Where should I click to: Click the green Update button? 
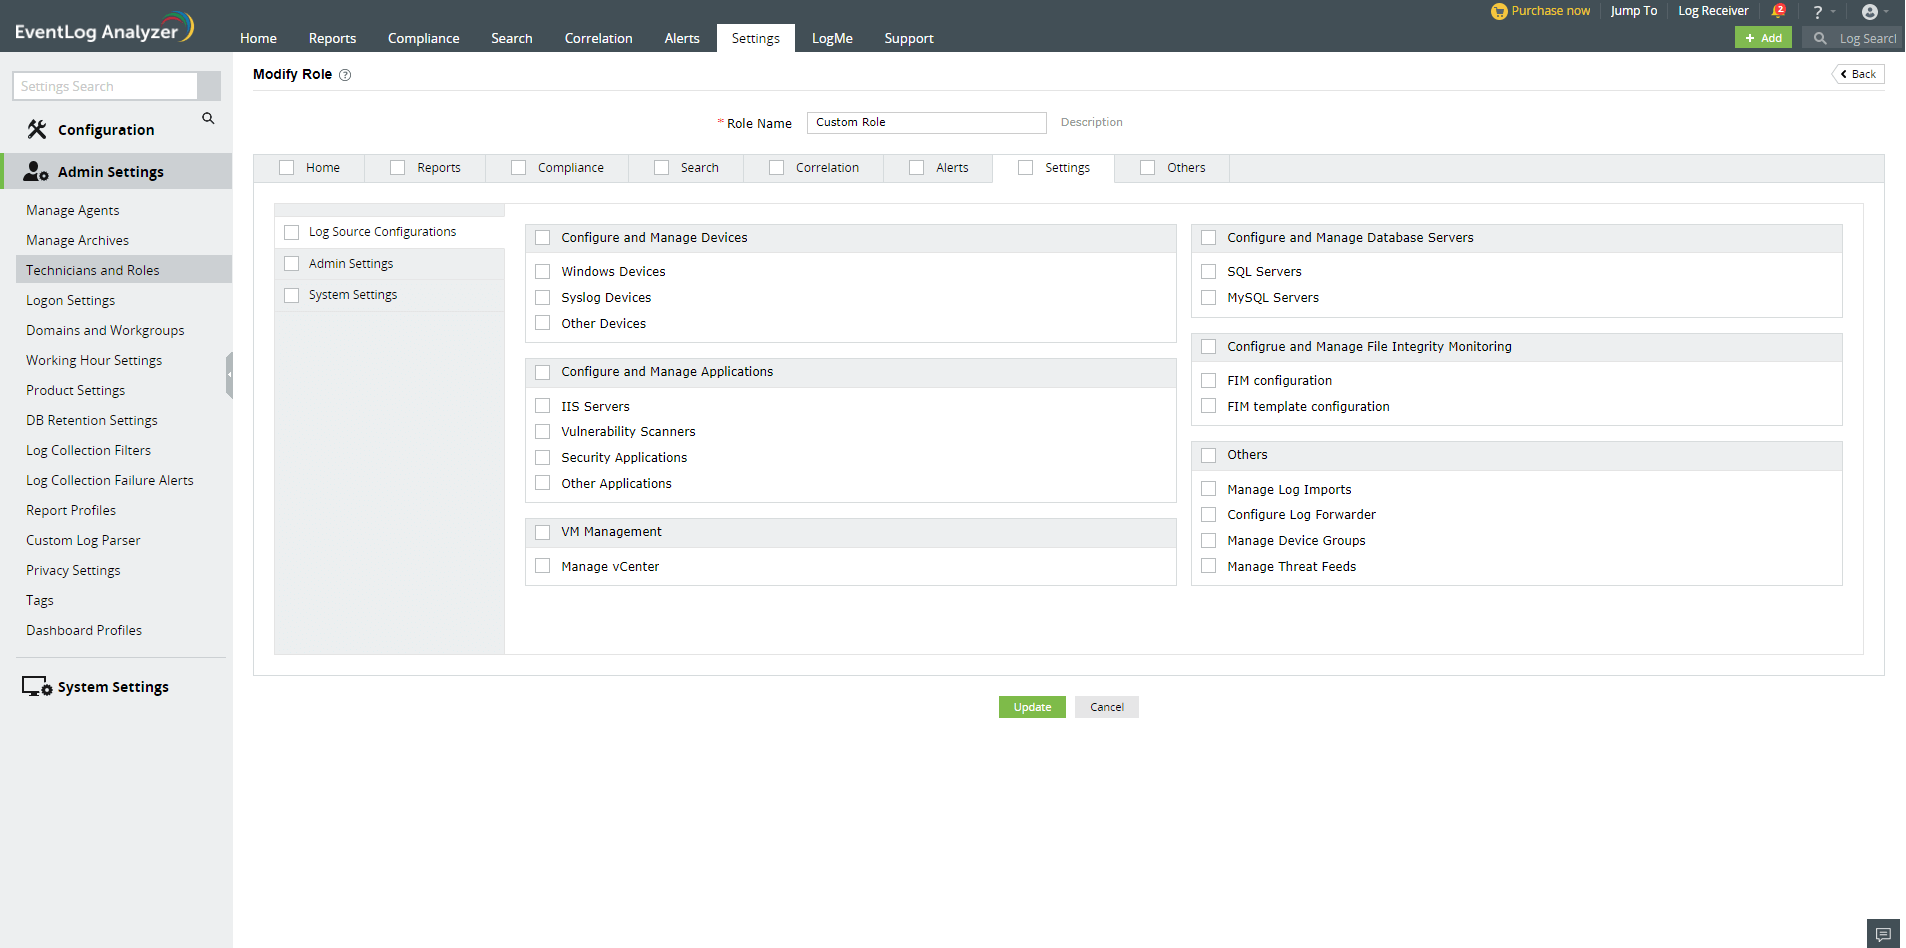(x=1032, y=707)
